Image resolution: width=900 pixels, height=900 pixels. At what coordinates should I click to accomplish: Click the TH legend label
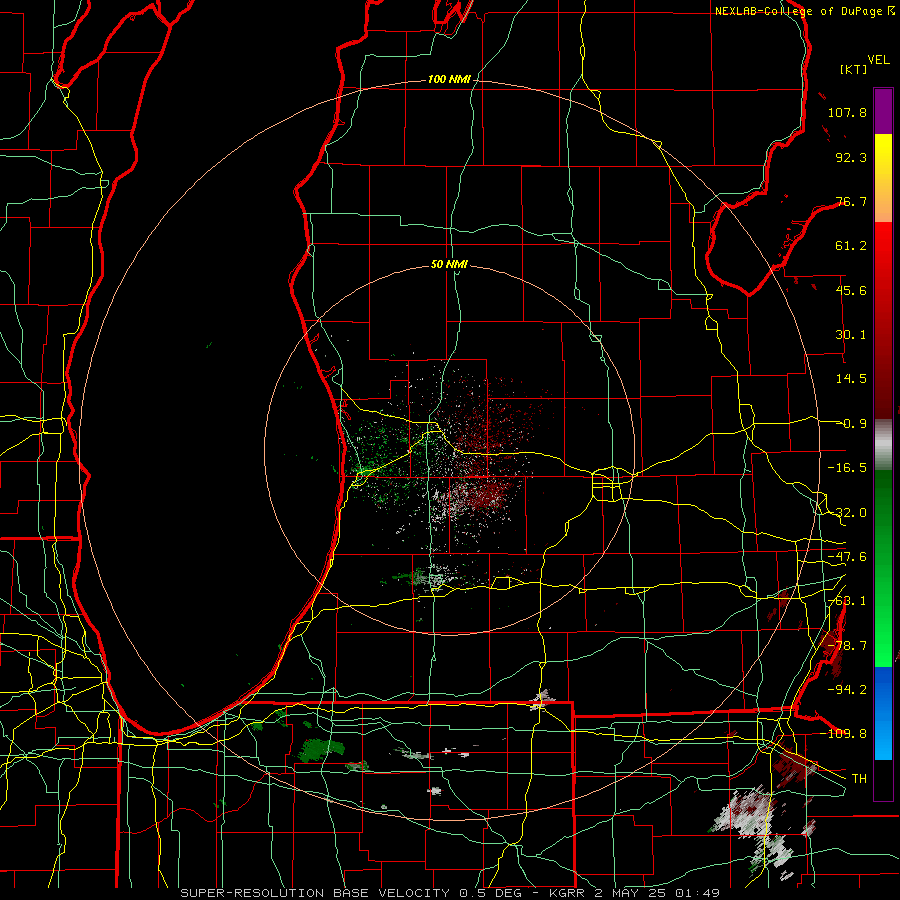pos(859,778)
